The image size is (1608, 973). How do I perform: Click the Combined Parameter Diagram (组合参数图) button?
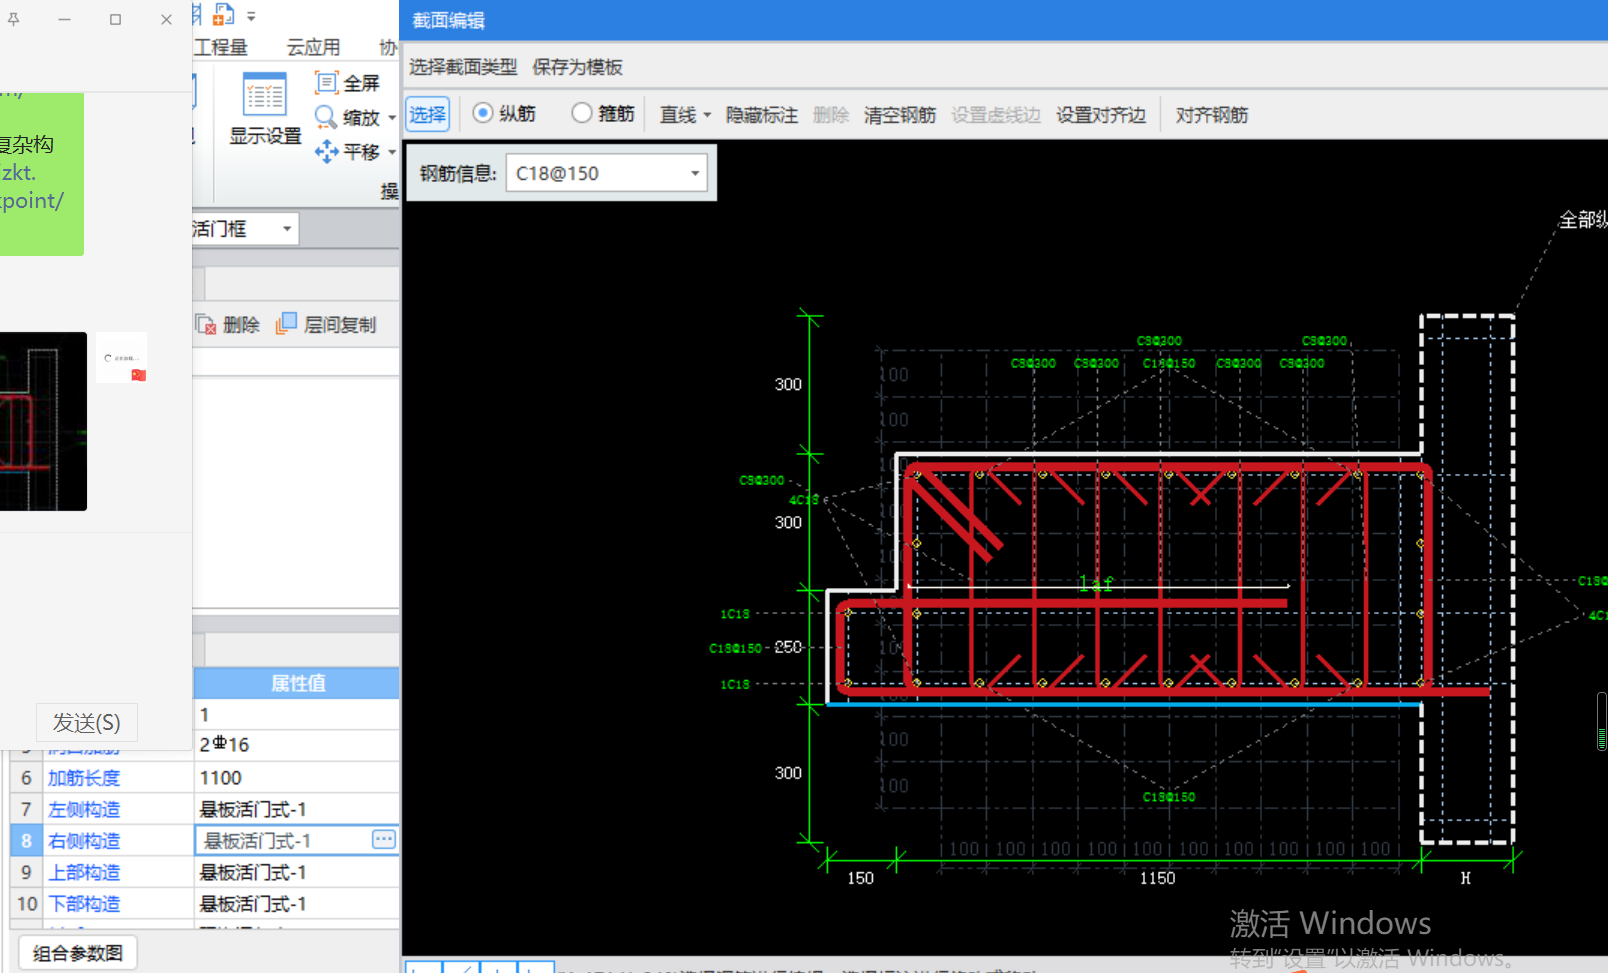pos(77,953)
